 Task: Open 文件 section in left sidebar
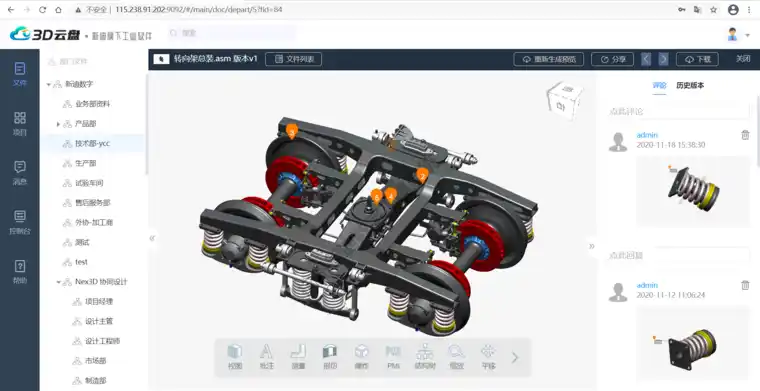pos(20,74)
